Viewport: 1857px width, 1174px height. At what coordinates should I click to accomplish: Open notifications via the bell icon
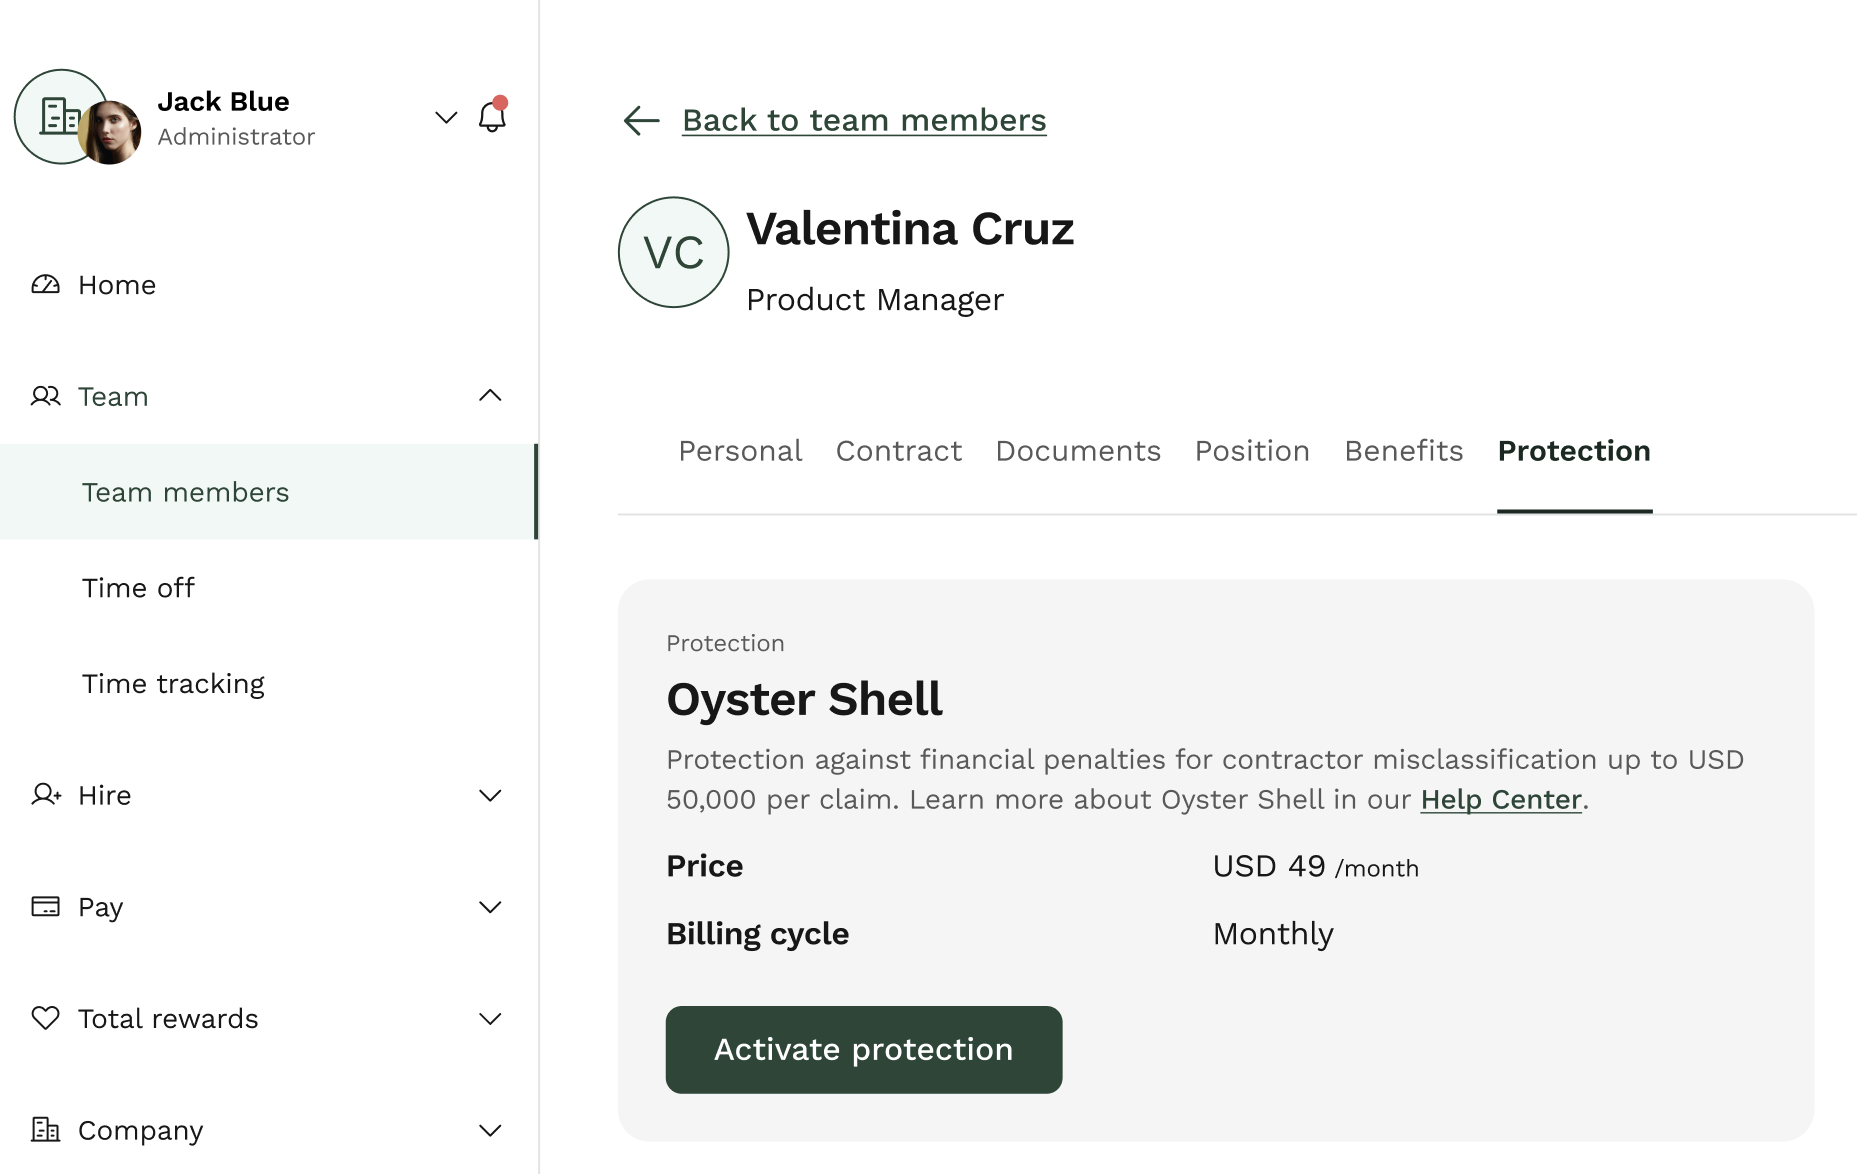coord(491,117)
